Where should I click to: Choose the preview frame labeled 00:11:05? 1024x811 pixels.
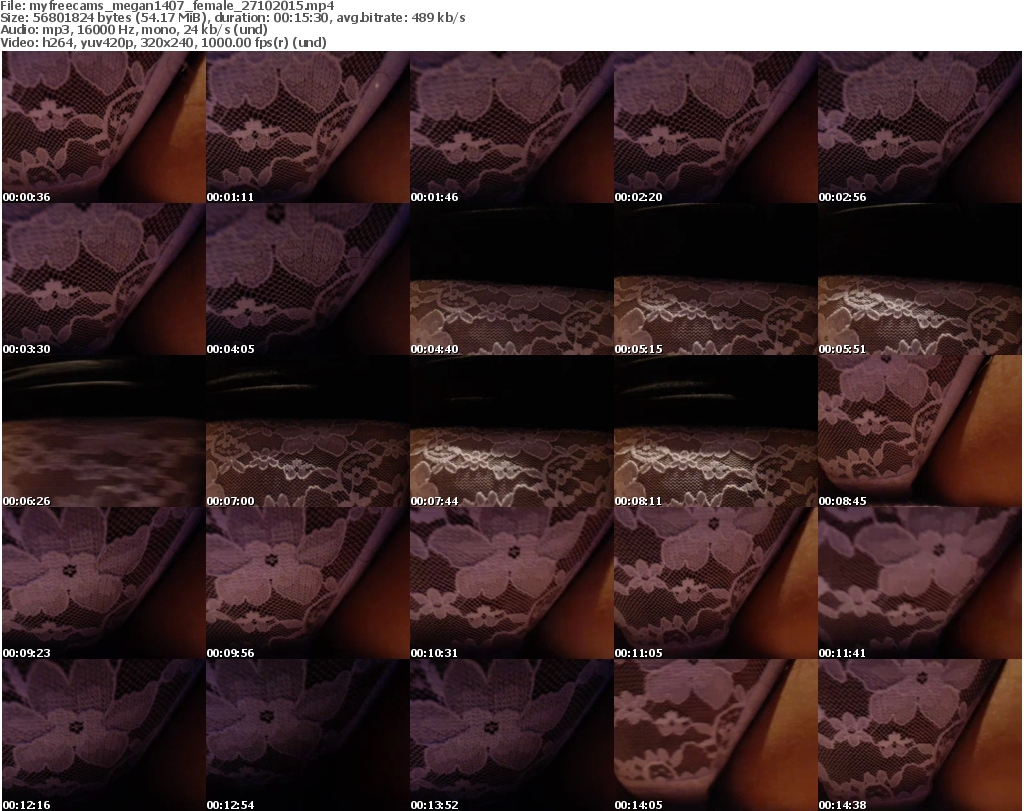point(715,583)
